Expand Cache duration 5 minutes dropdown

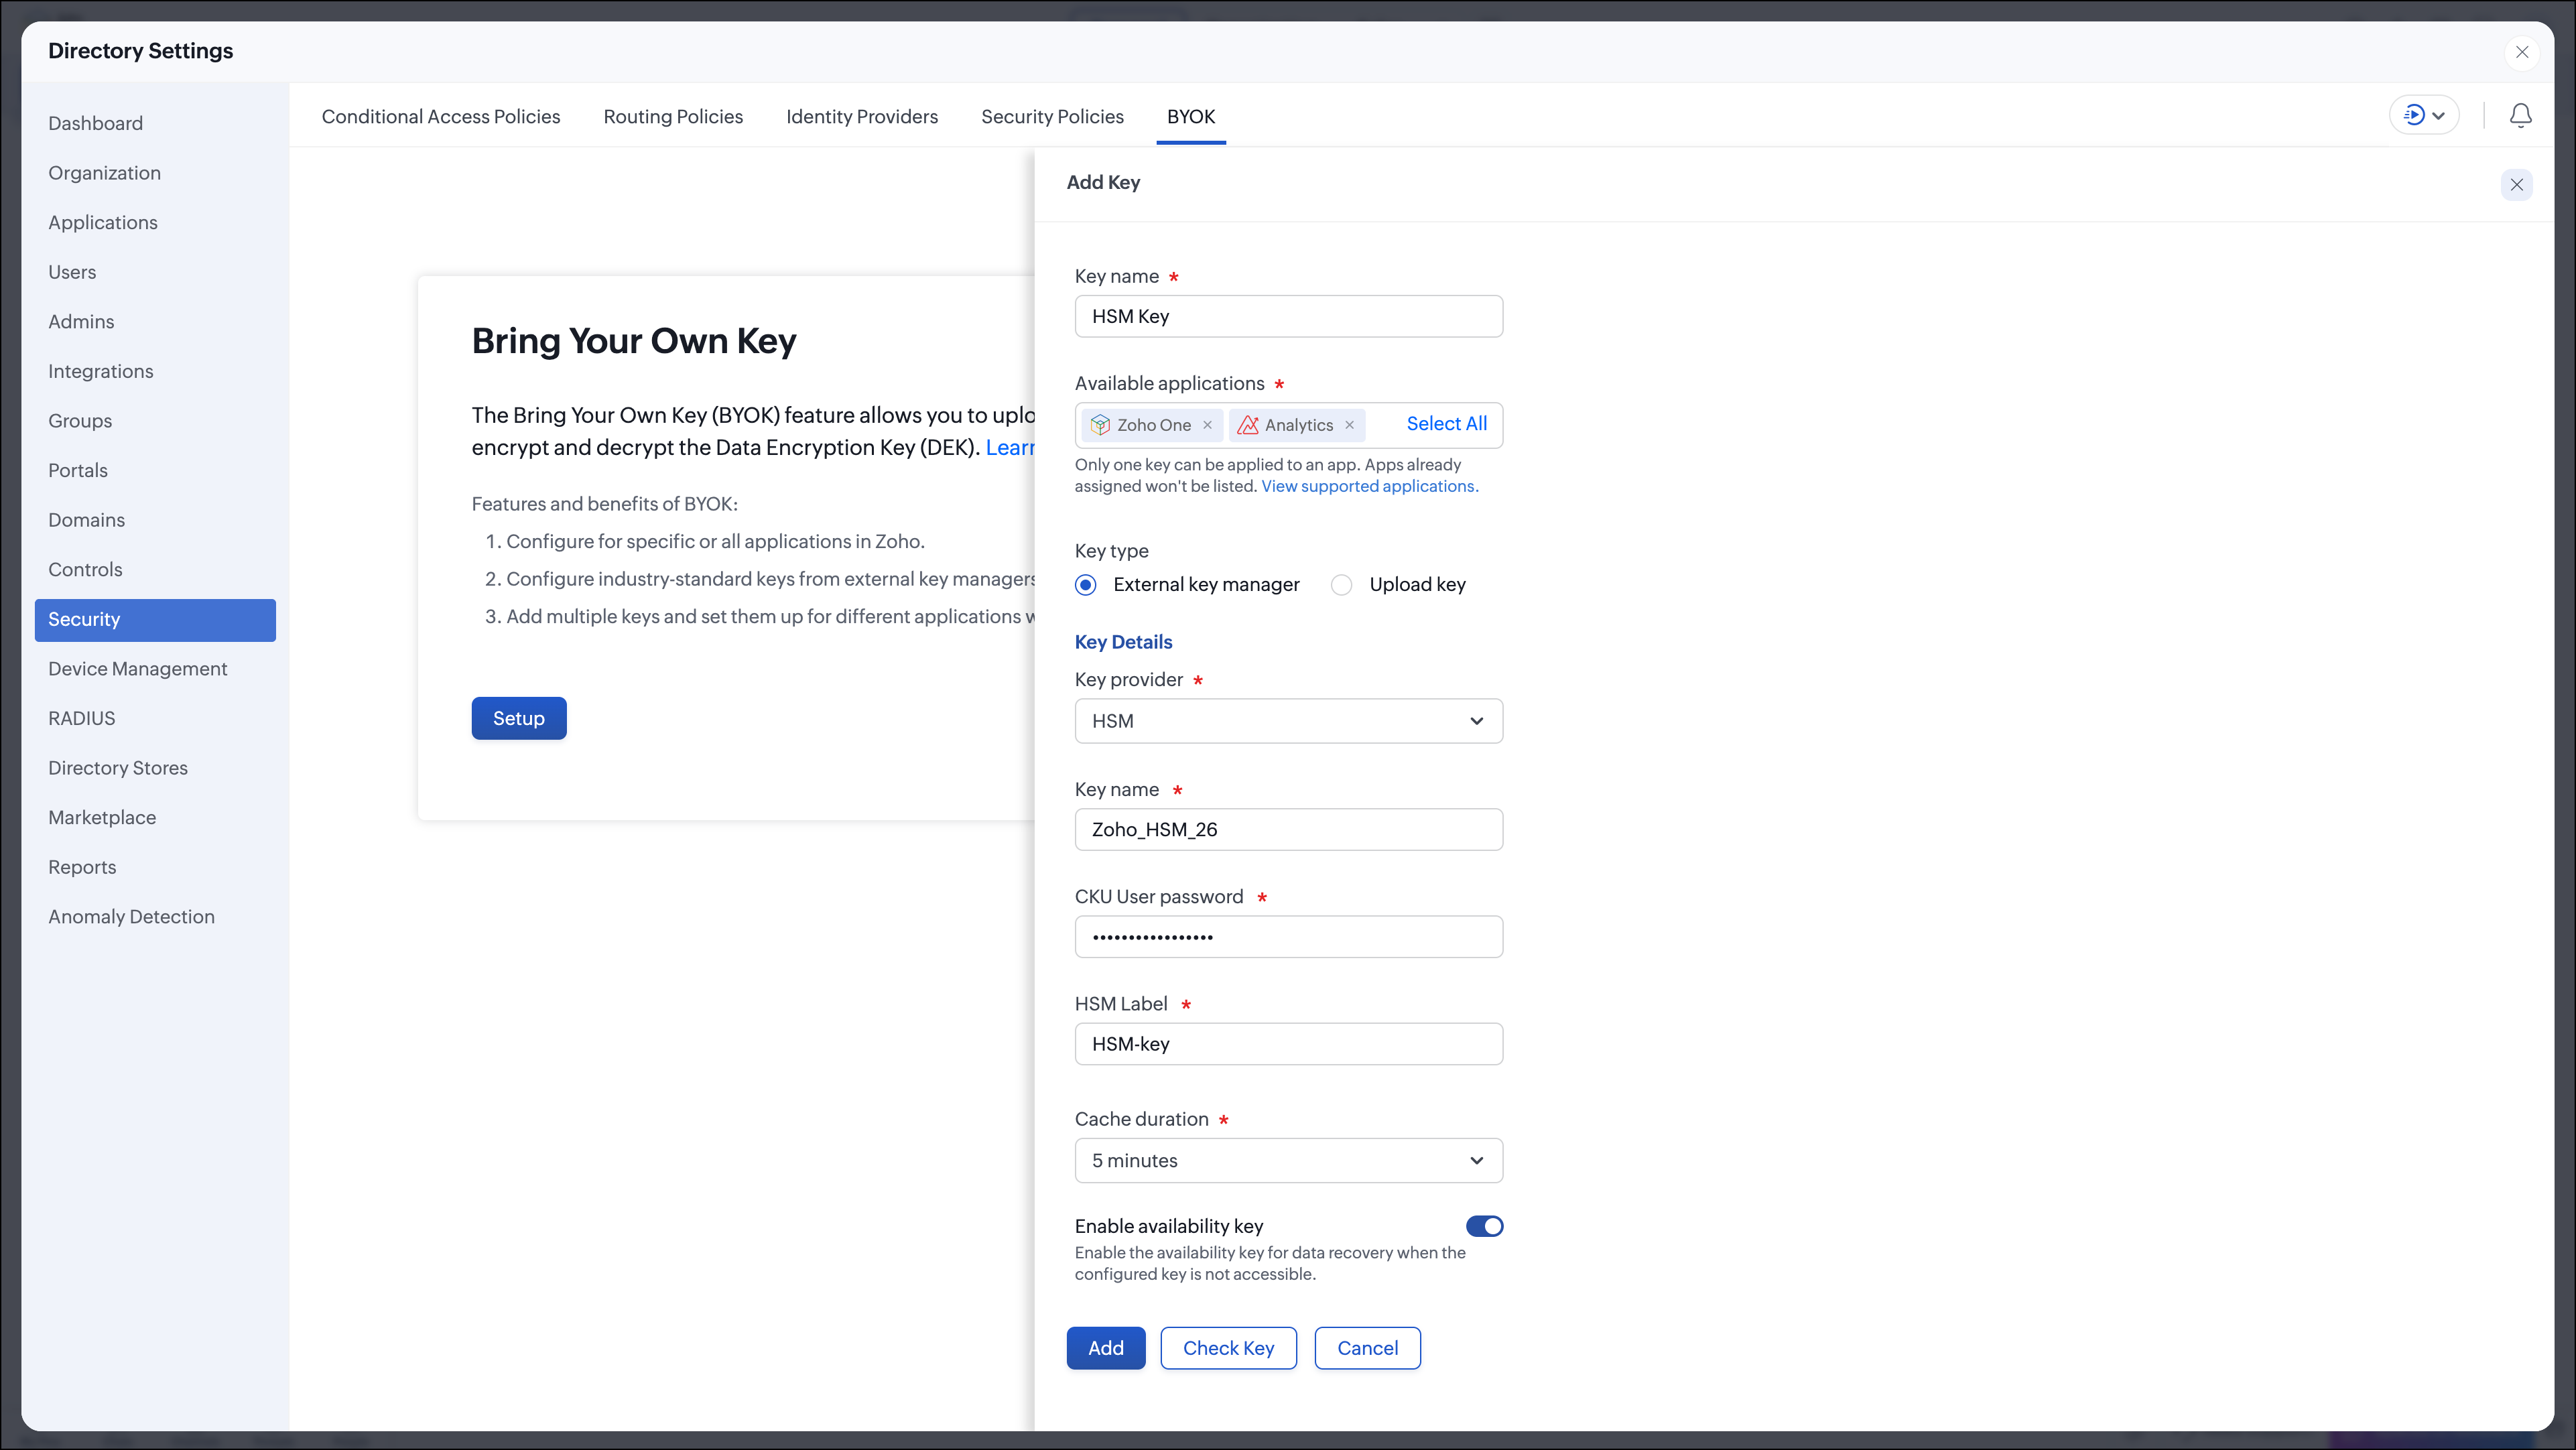click(x=1288, y=1161)
